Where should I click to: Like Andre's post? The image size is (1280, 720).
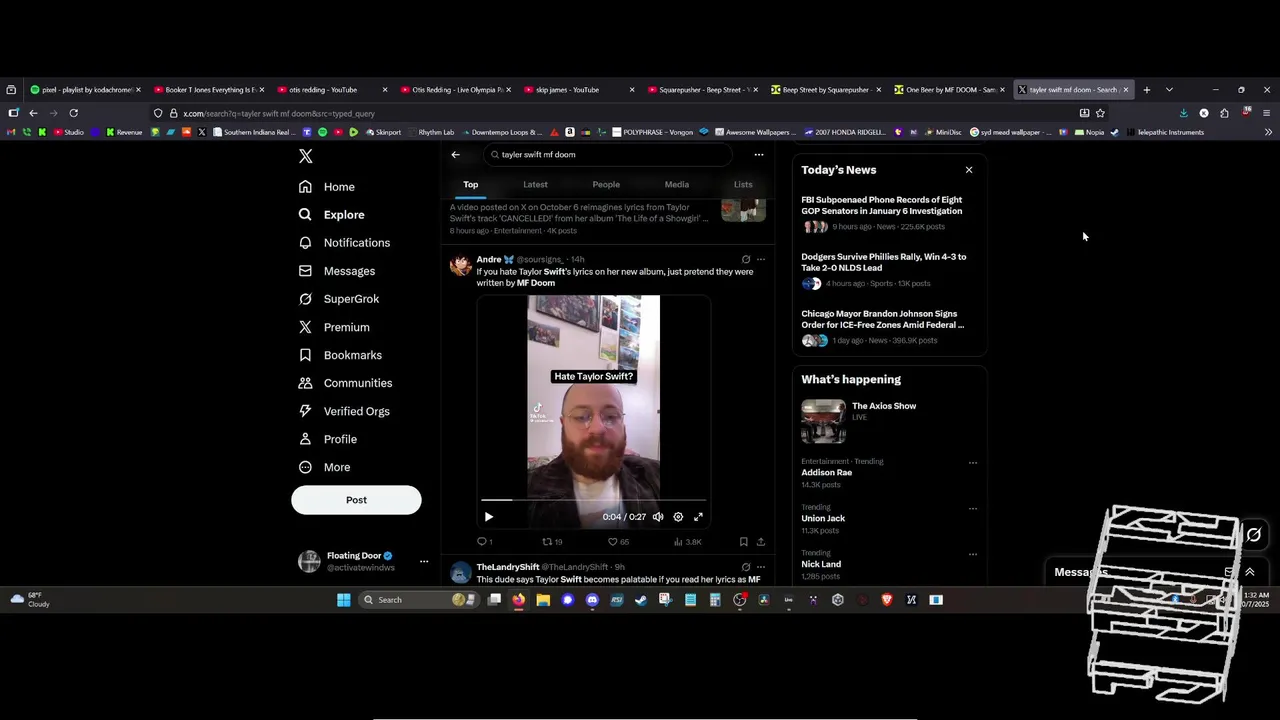pyautogui.click(x=618, y=542)
